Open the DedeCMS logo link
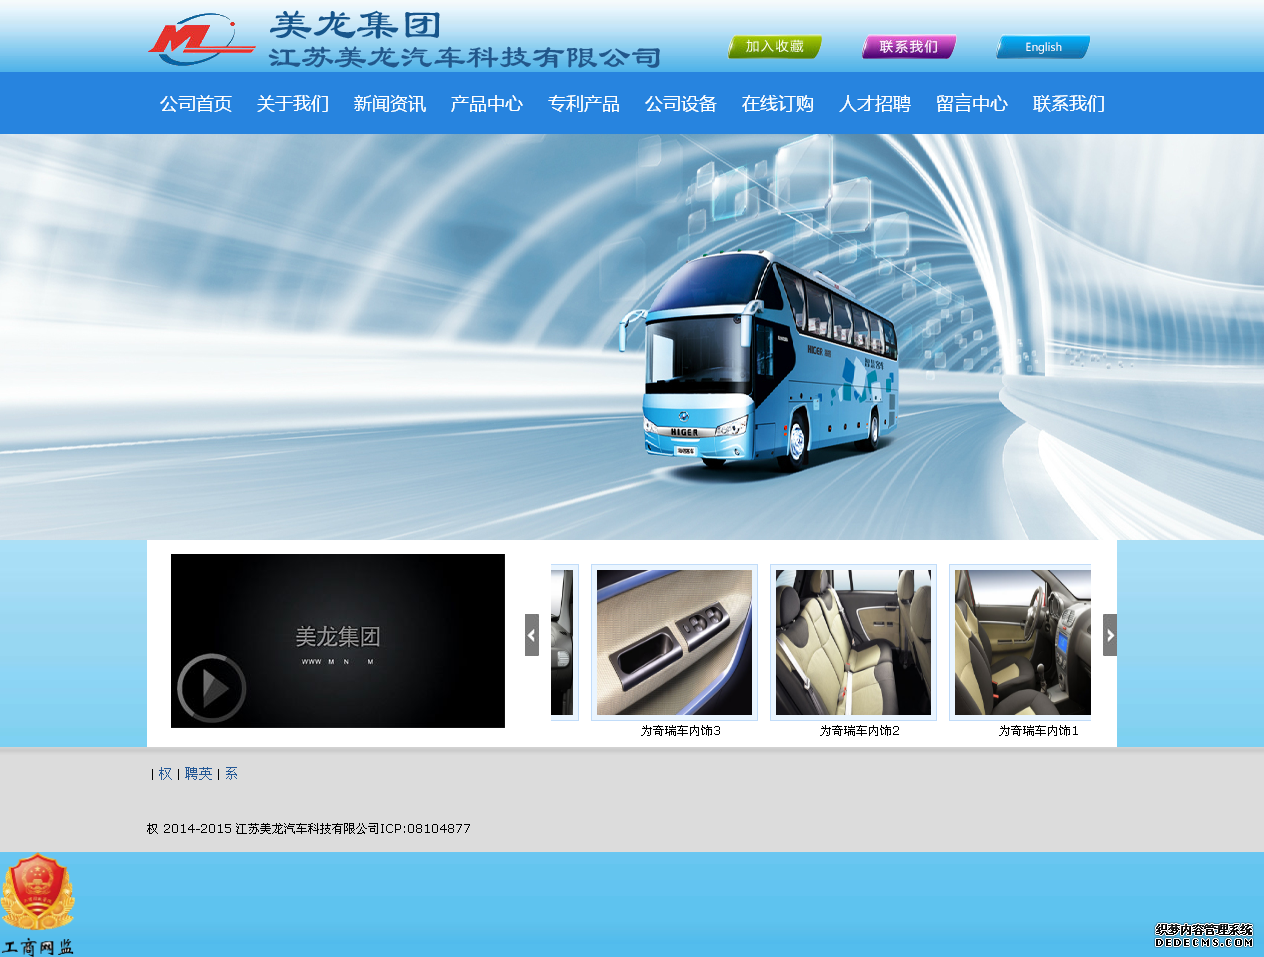The image size is (1264, 957). coord(1204,935)
